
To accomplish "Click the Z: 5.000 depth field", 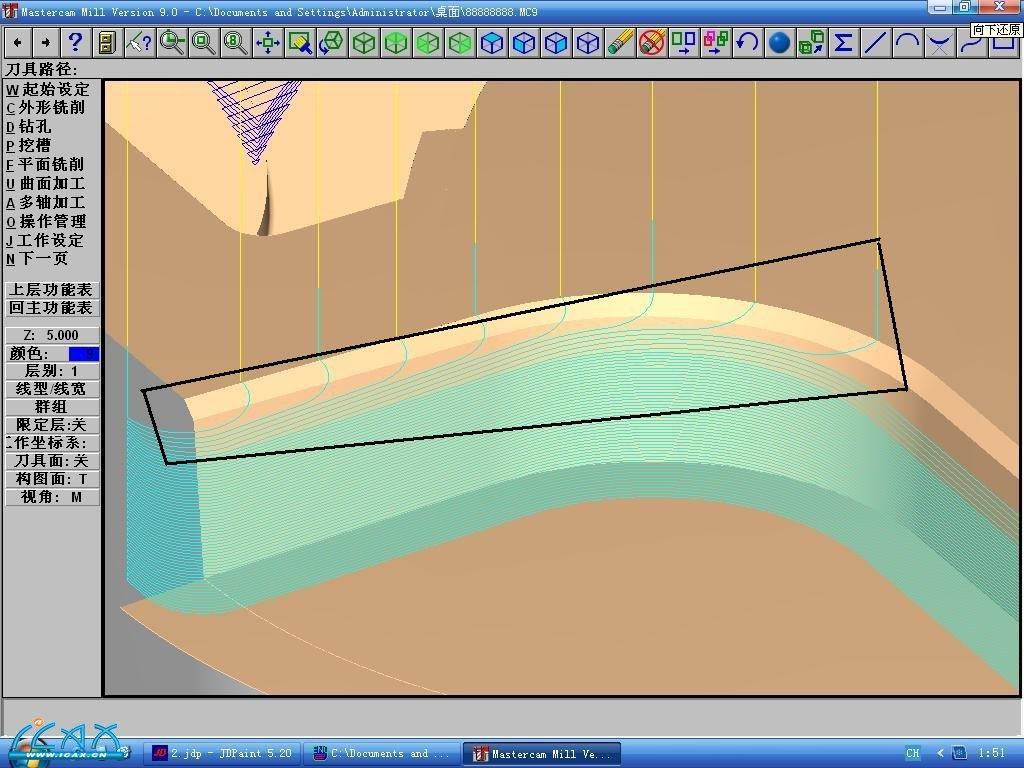I will pyautogui.click(x=52, y=335).
